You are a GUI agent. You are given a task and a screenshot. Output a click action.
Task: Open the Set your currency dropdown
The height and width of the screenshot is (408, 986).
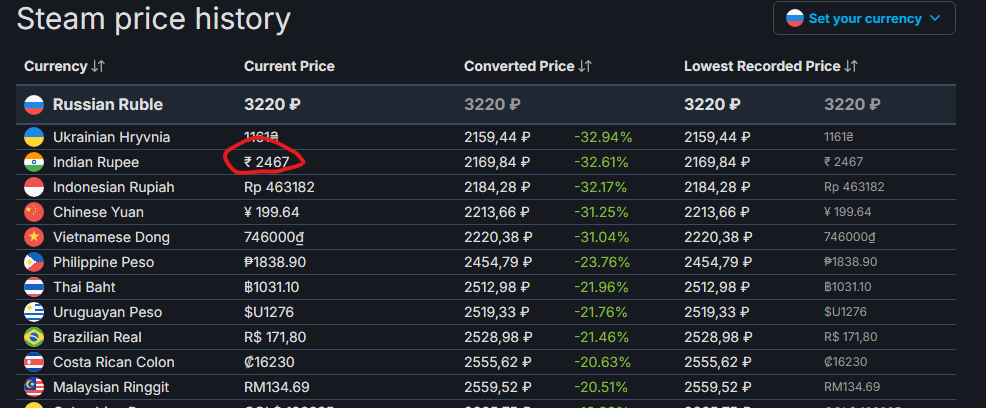coord(864,18)
